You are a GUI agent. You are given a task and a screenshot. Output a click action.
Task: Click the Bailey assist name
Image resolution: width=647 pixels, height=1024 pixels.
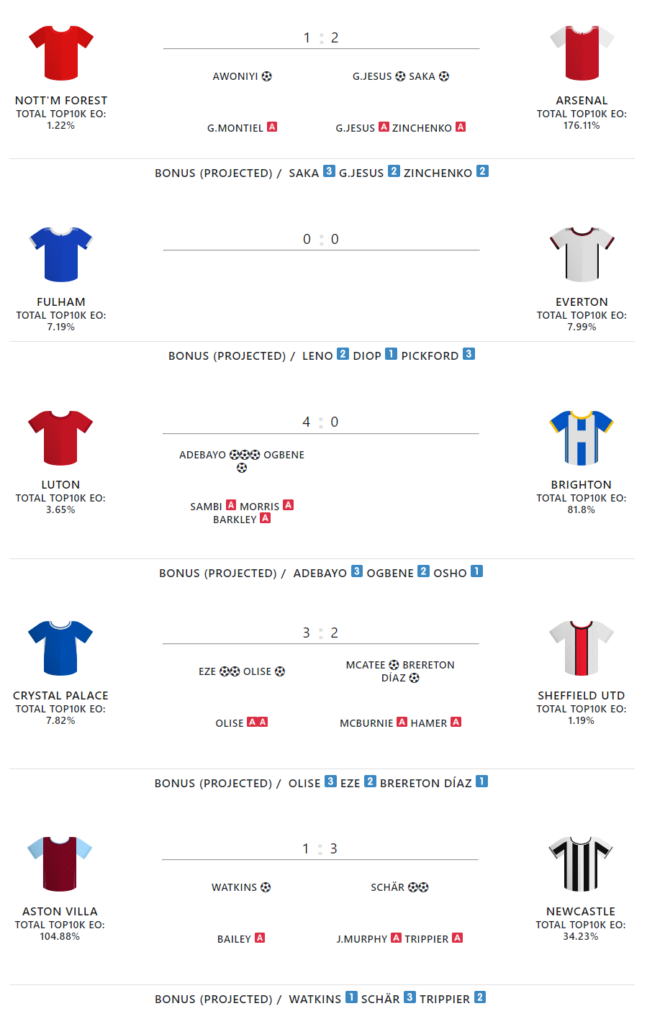point(234,939)
